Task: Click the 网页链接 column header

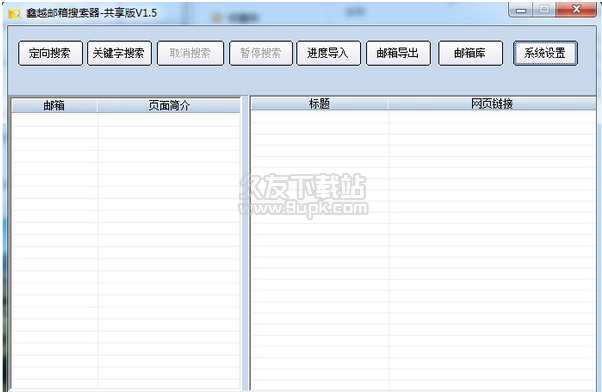Action: (492, 104)
